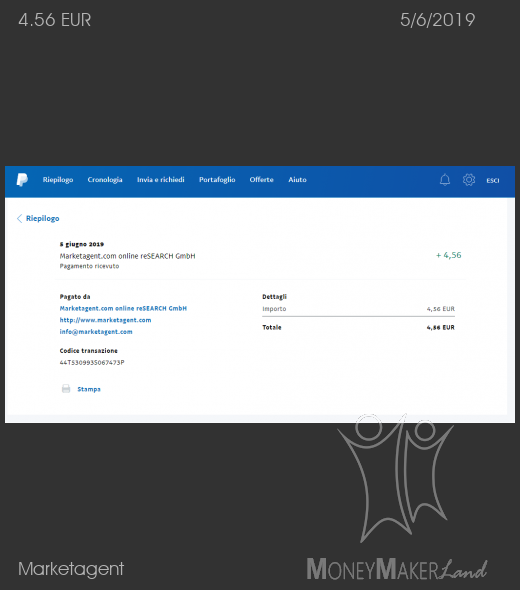The height and width of the screenshot is (590, 520).
Task: Select transaction code 44T53099350674​73P
Action: [x=92, y=362]
